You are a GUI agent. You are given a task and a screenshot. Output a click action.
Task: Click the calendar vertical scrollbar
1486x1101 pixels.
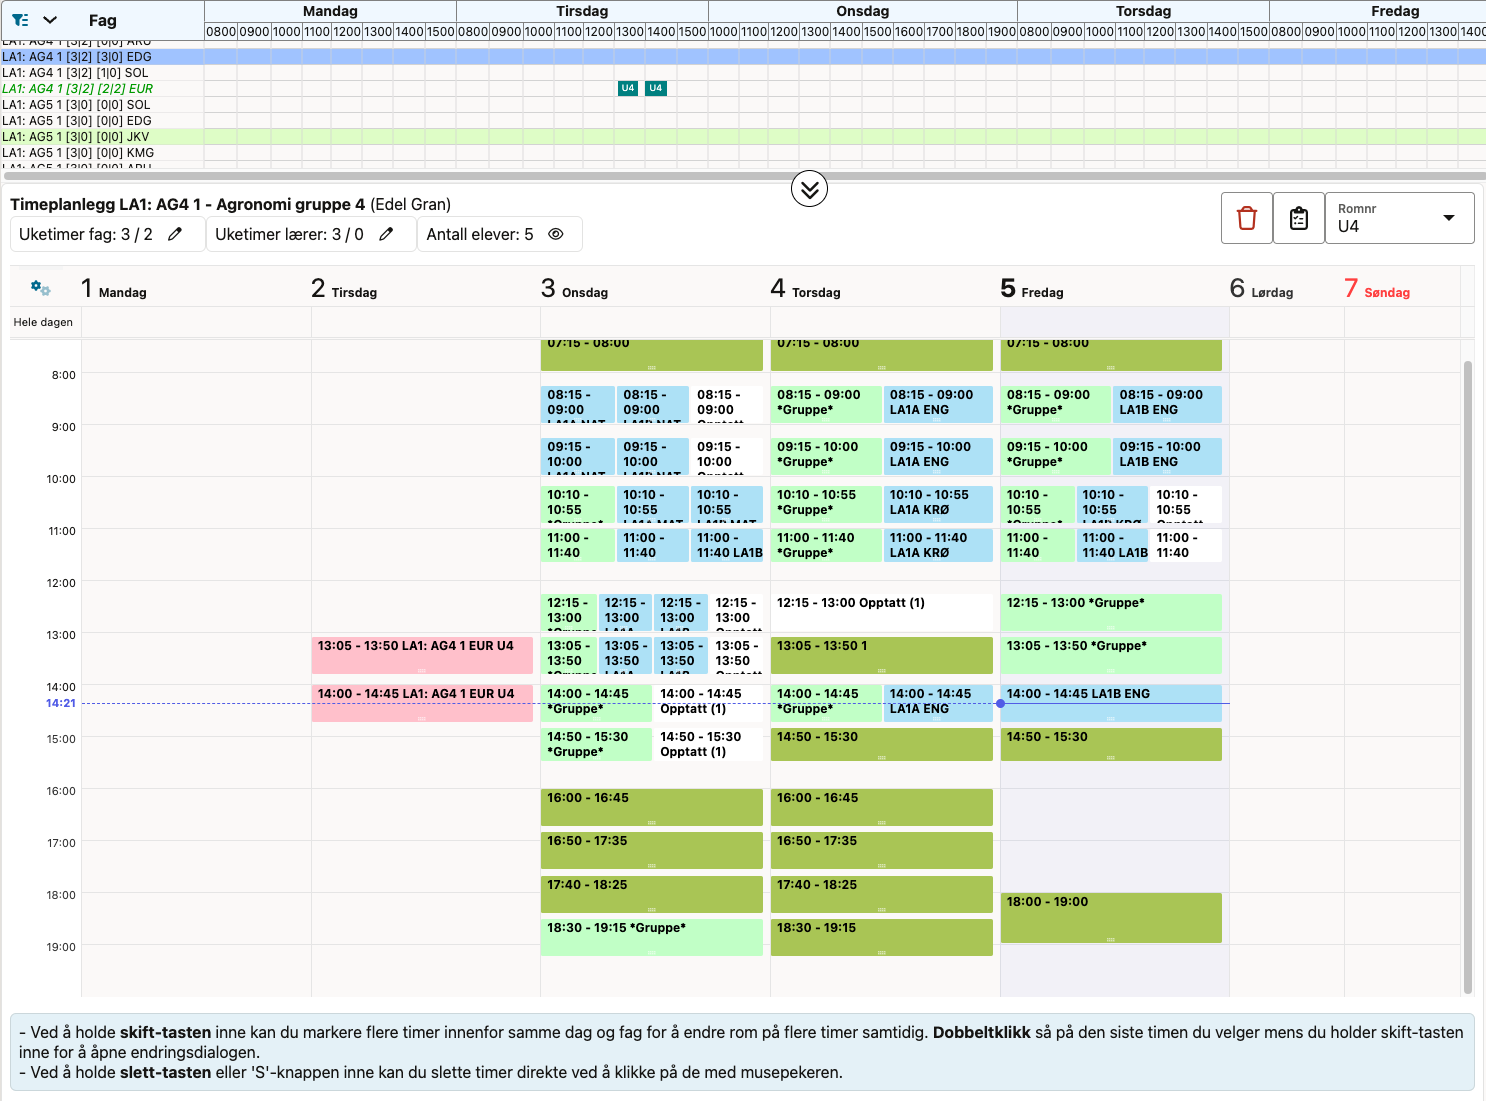[1468, 677]
